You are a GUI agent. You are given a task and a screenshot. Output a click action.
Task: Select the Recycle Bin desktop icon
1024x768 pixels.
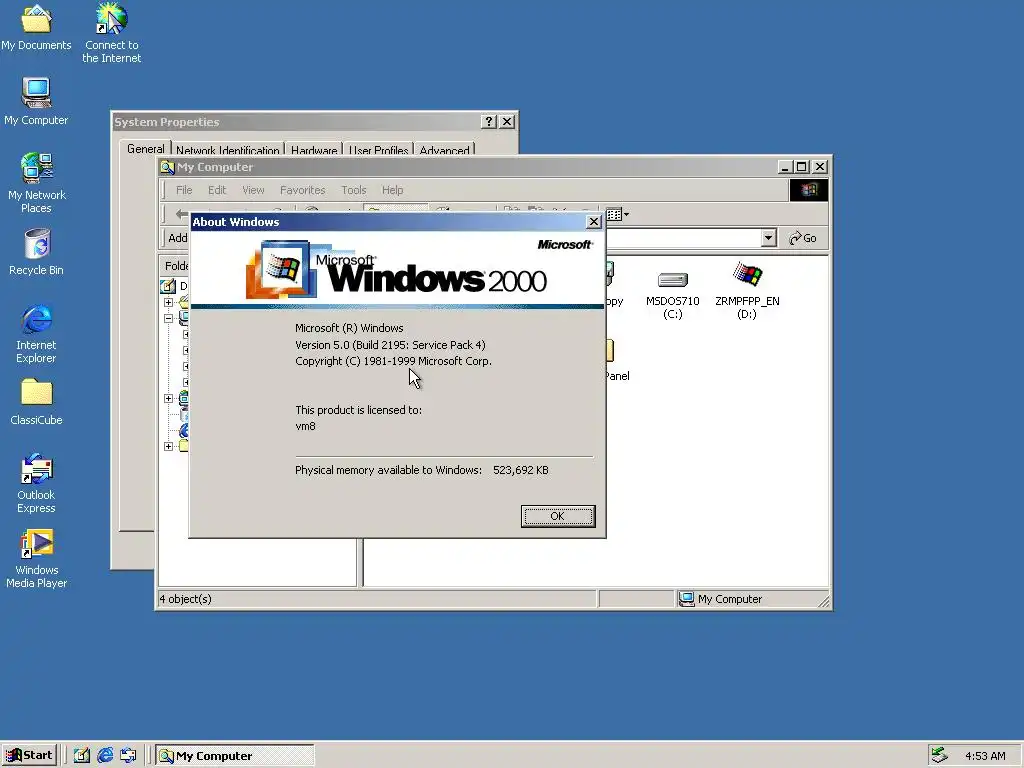coord(37,251)
